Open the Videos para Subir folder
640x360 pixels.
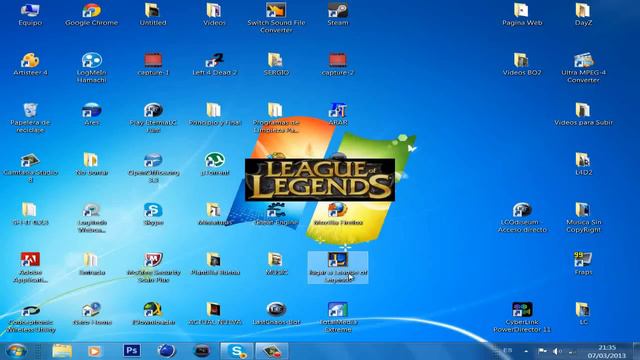pyautogui.click(x=583, y=114)
